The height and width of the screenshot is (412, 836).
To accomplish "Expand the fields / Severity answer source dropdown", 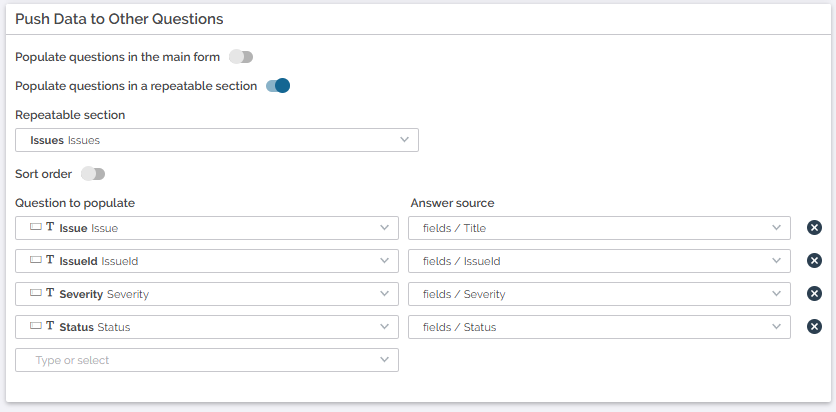I will pos(599,294).
